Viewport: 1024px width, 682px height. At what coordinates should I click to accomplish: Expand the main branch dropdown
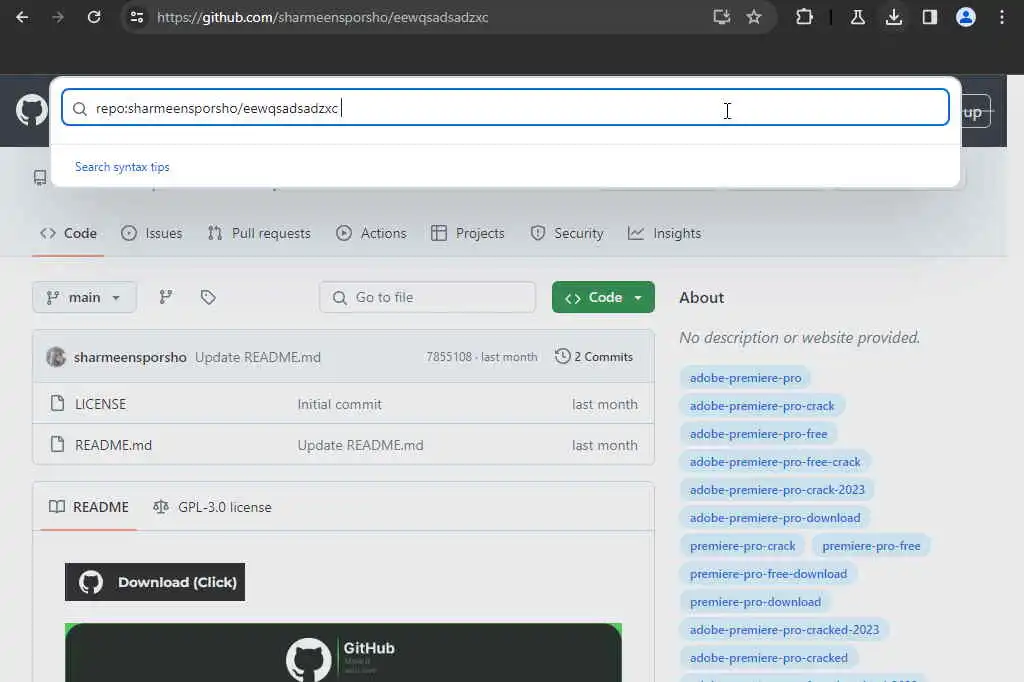click(84, 297)
